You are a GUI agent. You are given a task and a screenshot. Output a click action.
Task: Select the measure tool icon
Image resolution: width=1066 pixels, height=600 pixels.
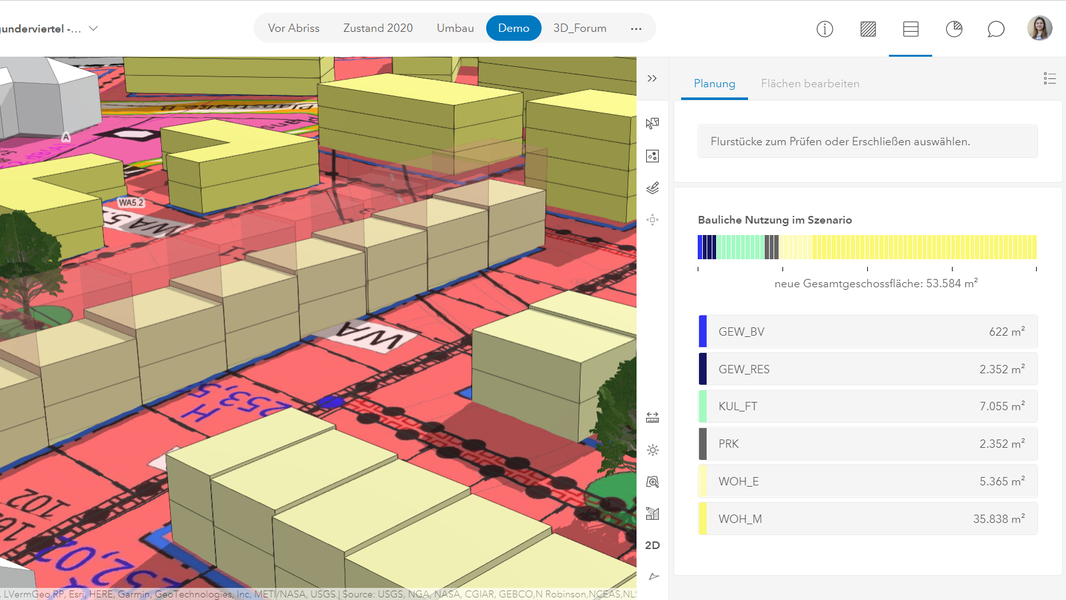653,417
